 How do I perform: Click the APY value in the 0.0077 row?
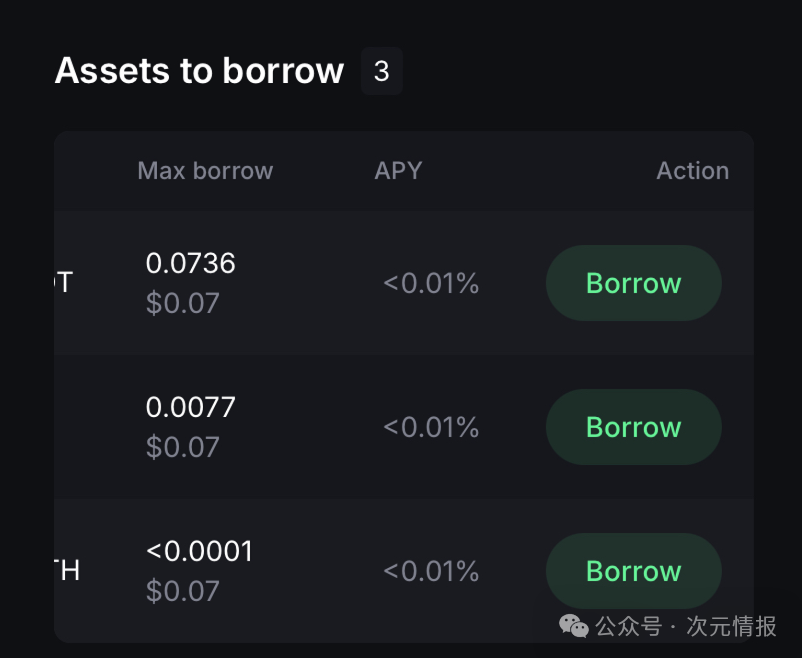coord(431,427)
